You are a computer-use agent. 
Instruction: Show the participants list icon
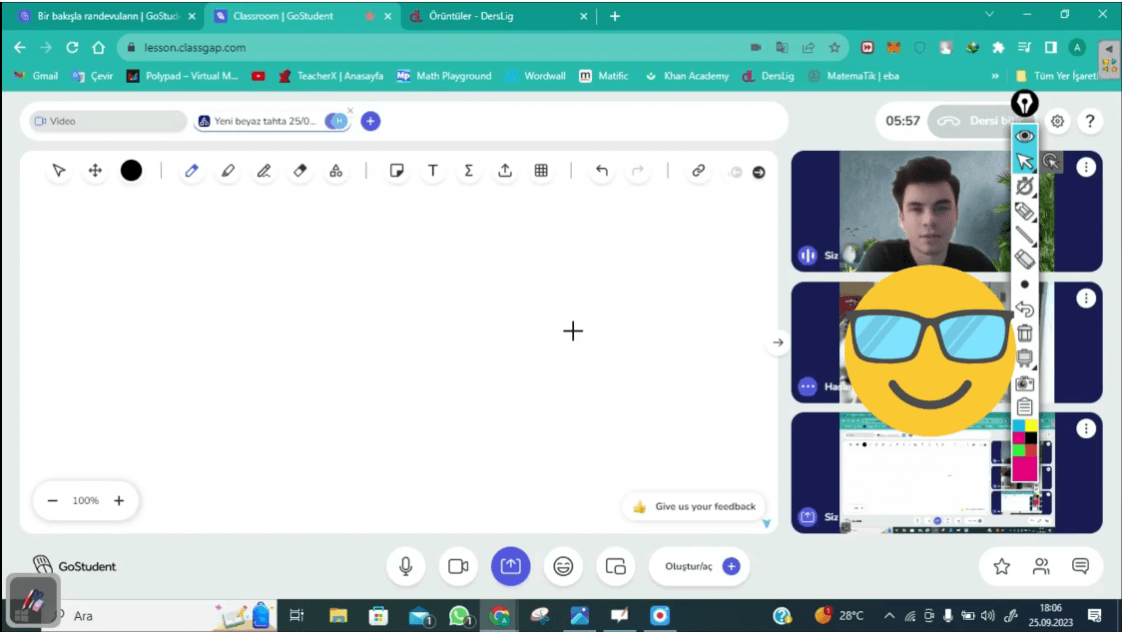click(1041, 566)
